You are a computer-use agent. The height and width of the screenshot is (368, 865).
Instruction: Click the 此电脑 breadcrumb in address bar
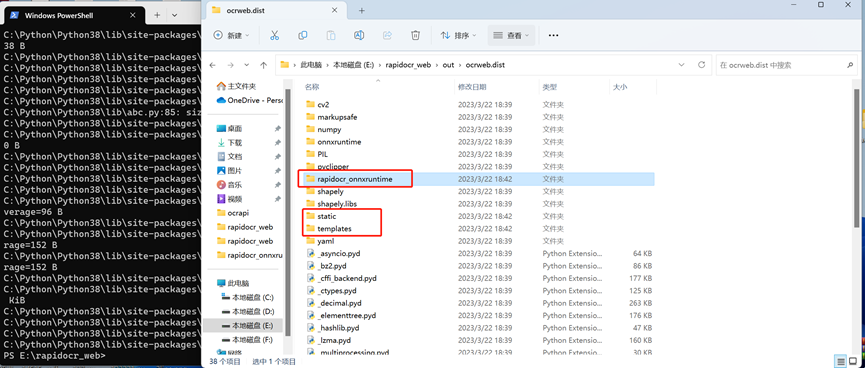pos(311,65)
